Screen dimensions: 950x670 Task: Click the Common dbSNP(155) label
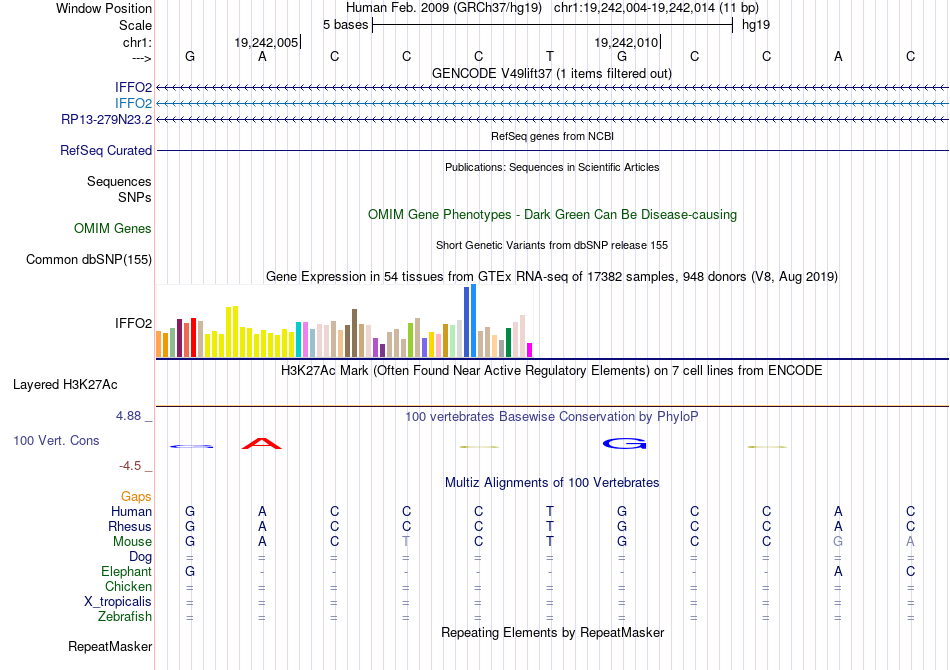pyautogui.click(x=88, y=259)
